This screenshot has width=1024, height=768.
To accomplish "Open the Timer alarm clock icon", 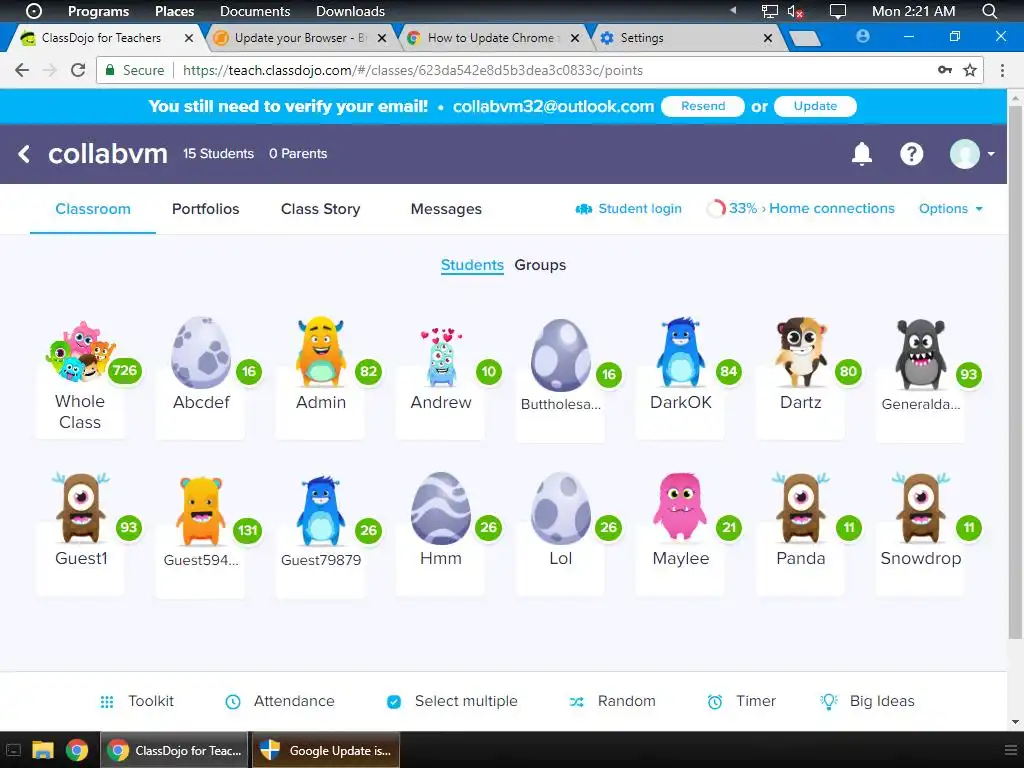I will tap(715, 702).
